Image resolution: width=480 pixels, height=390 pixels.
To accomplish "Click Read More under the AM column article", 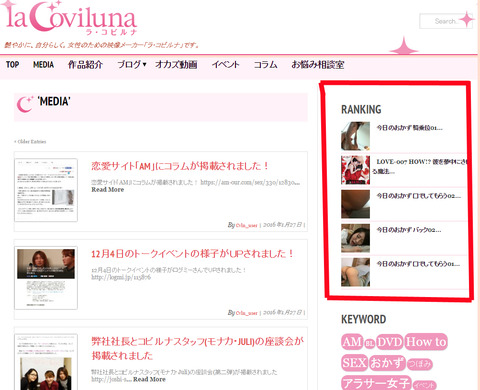I will pos(108,190).
